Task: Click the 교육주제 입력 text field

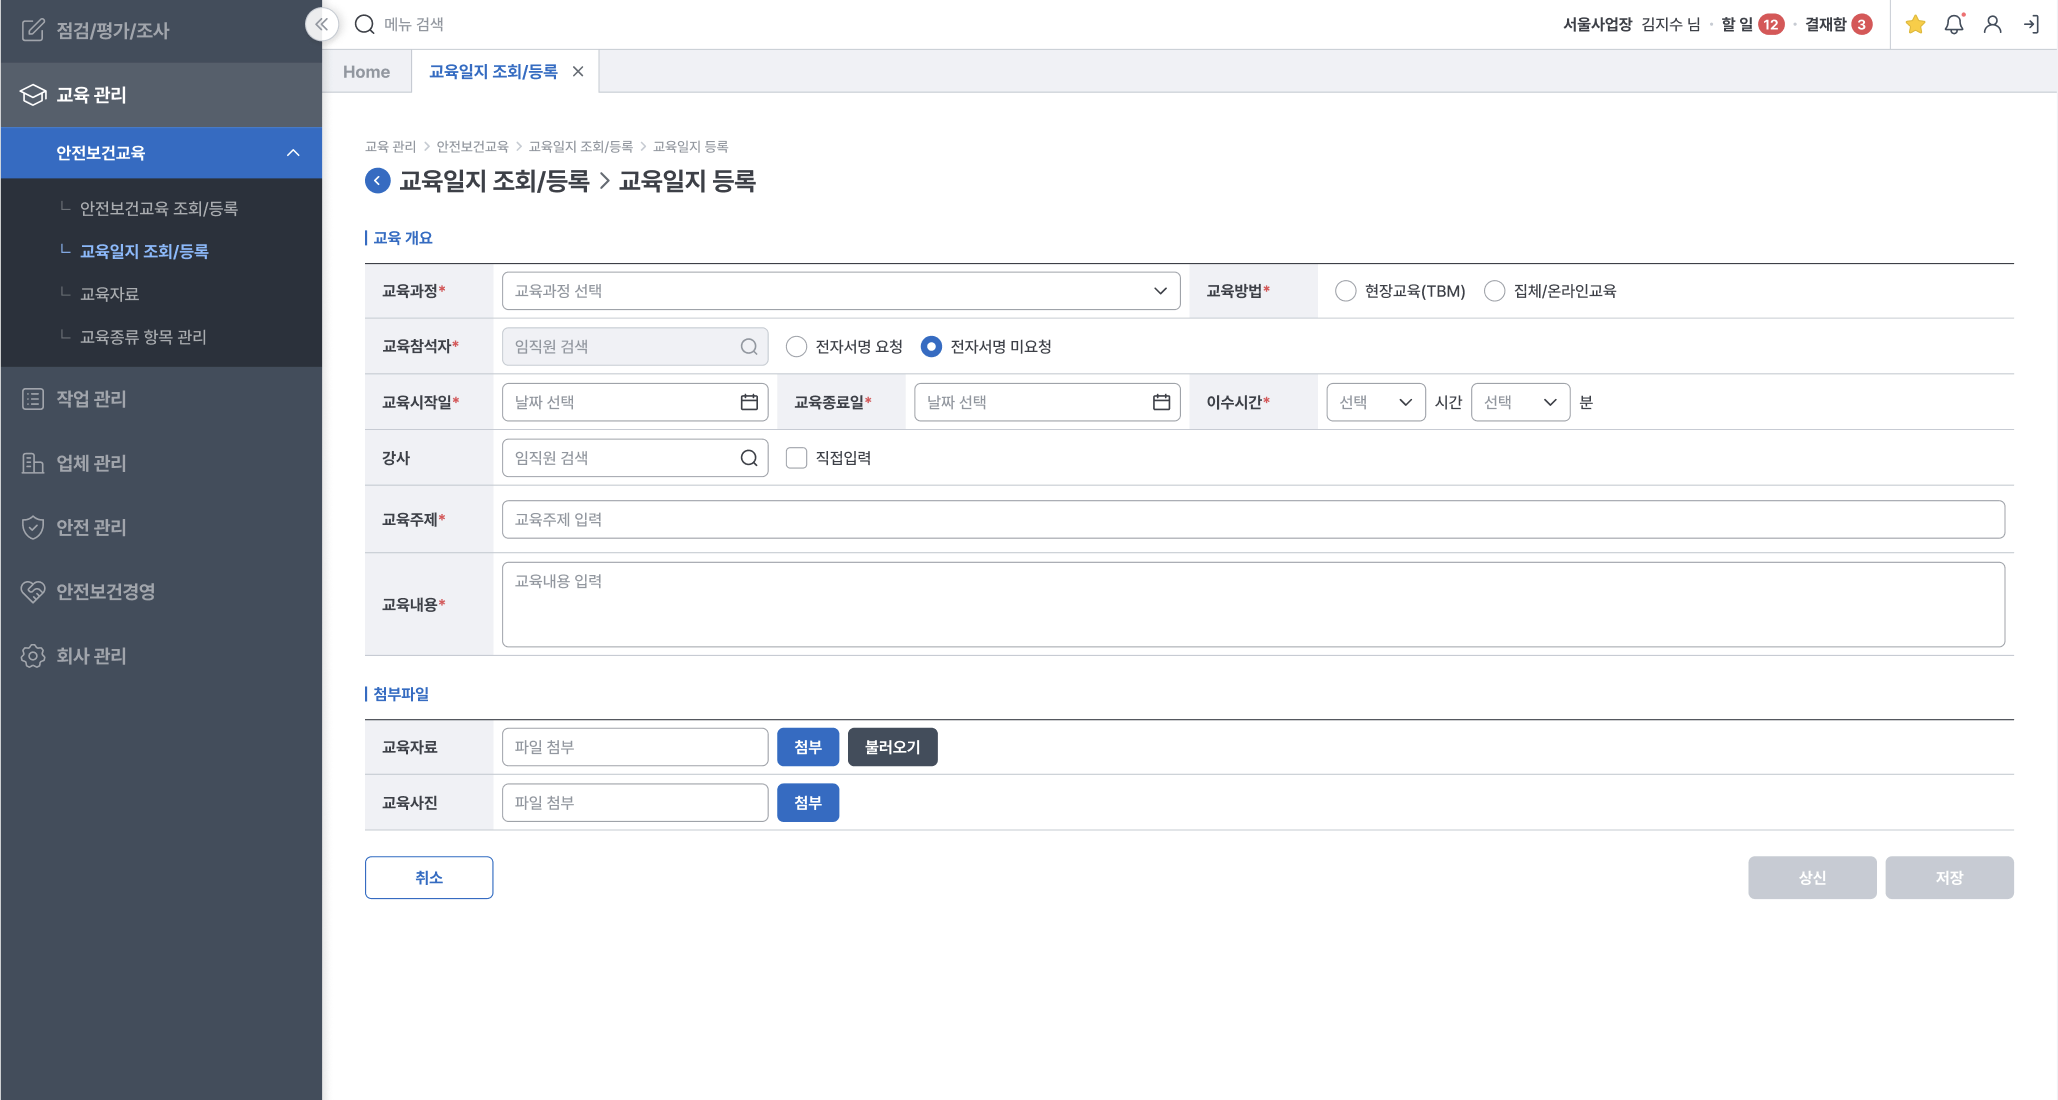Action: click(x=1252, y=520)
